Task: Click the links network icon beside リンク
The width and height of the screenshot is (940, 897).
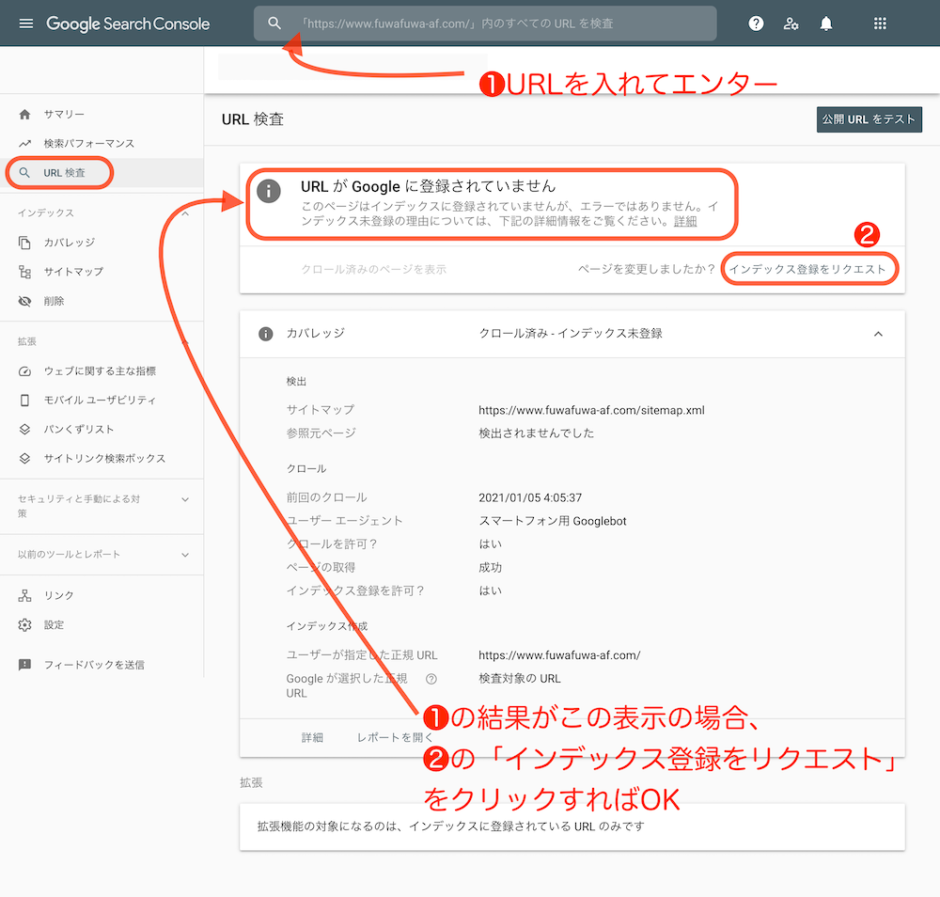Action: point(25,595)
